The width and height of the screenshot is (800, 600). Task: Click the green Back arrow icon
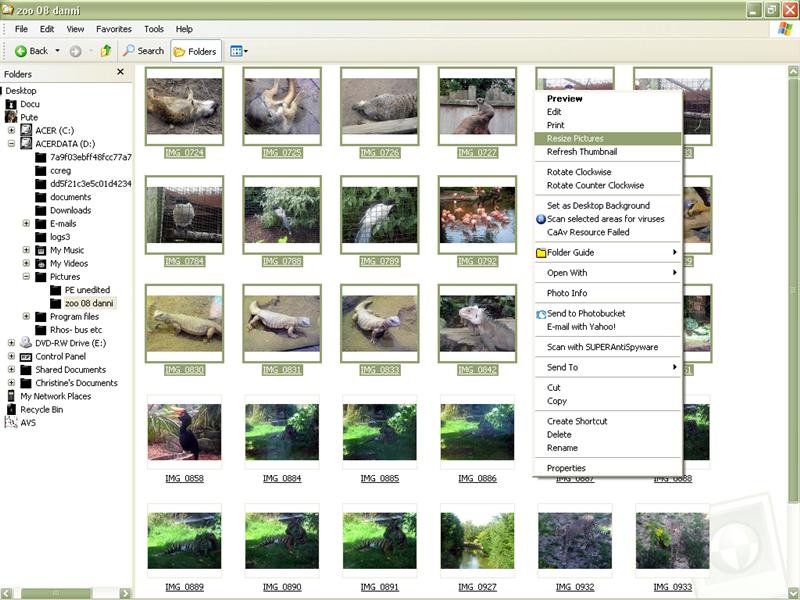[x=21, y=51]
